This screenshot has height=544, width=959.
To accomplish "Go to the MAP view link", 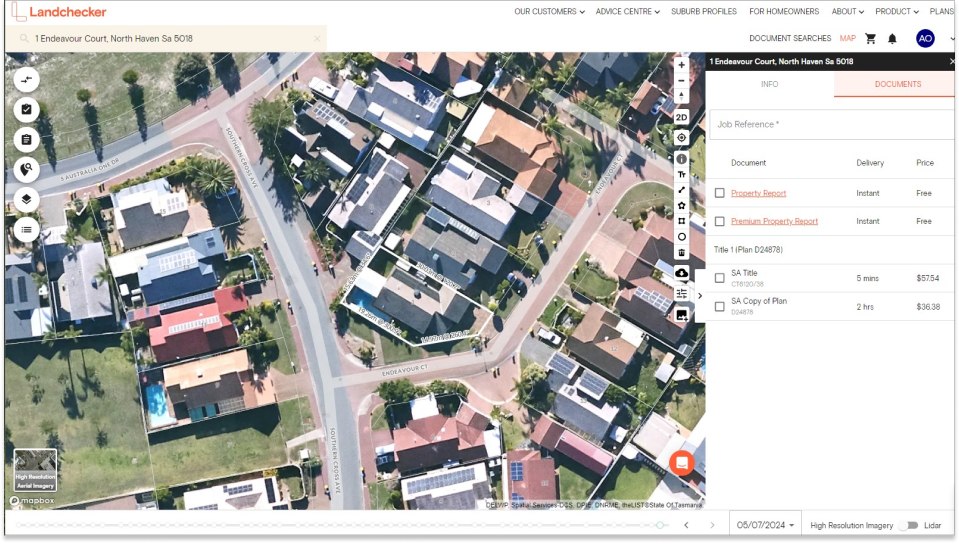I will pos(848,39).
